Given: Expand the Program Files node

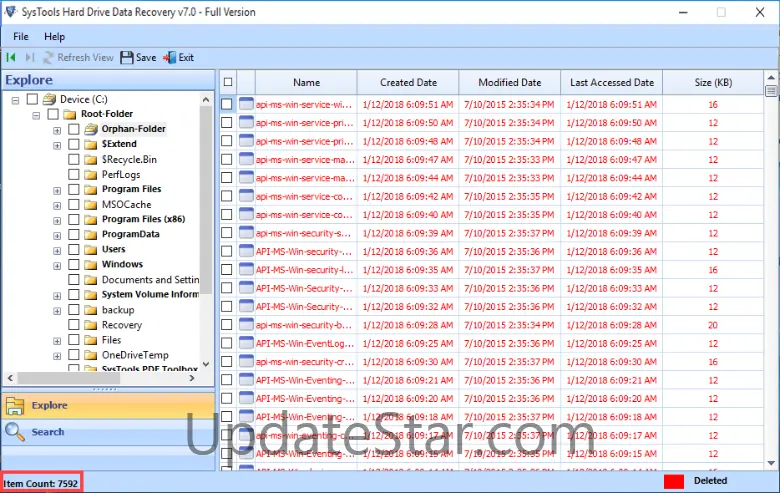Looking at the screenshot, I should [57, 191].
